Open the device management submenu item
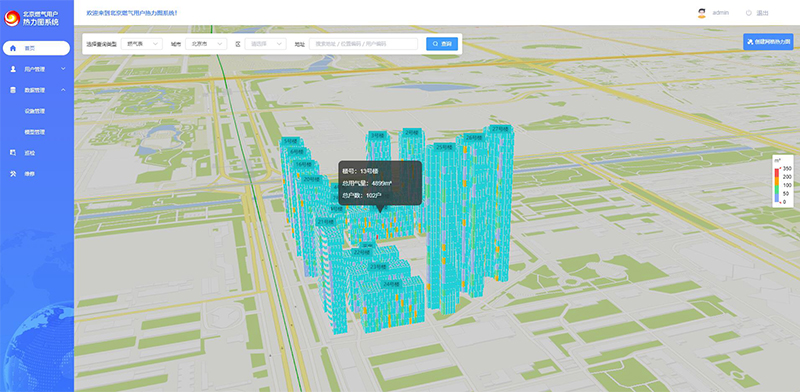 pyautogui.click(x=35, y=111)
